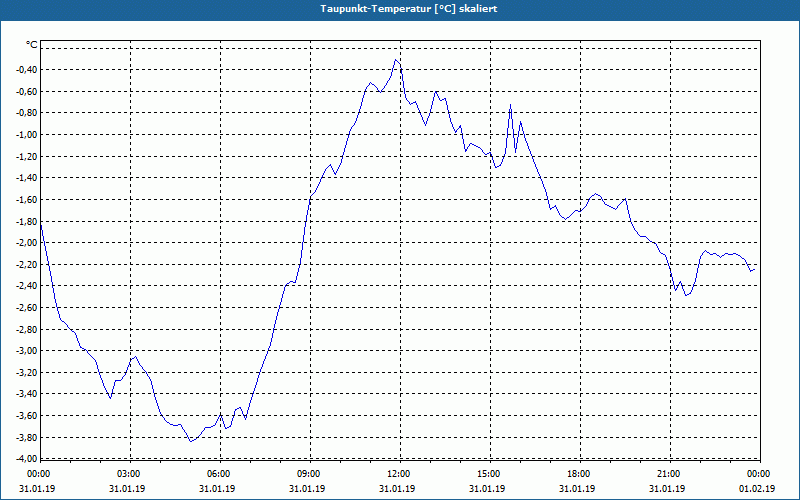Click the 21:00 time label
Viewport: 800px width, 500px height.
tap(669, 474)
